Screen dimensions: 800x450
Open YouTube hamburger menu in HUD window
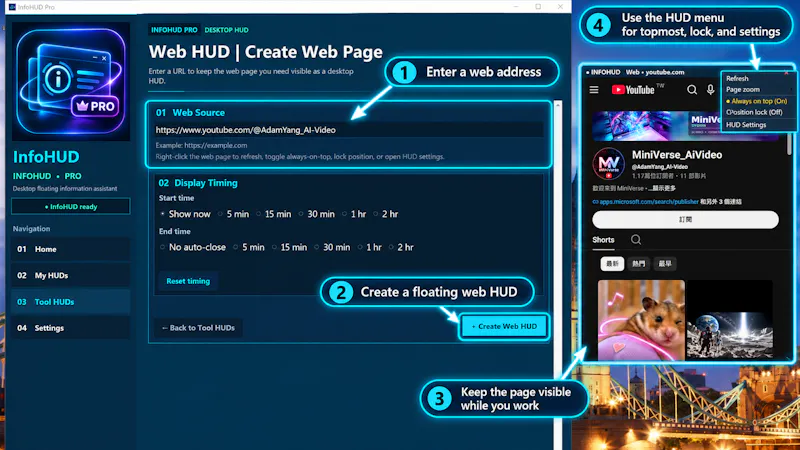coord(594,90)
